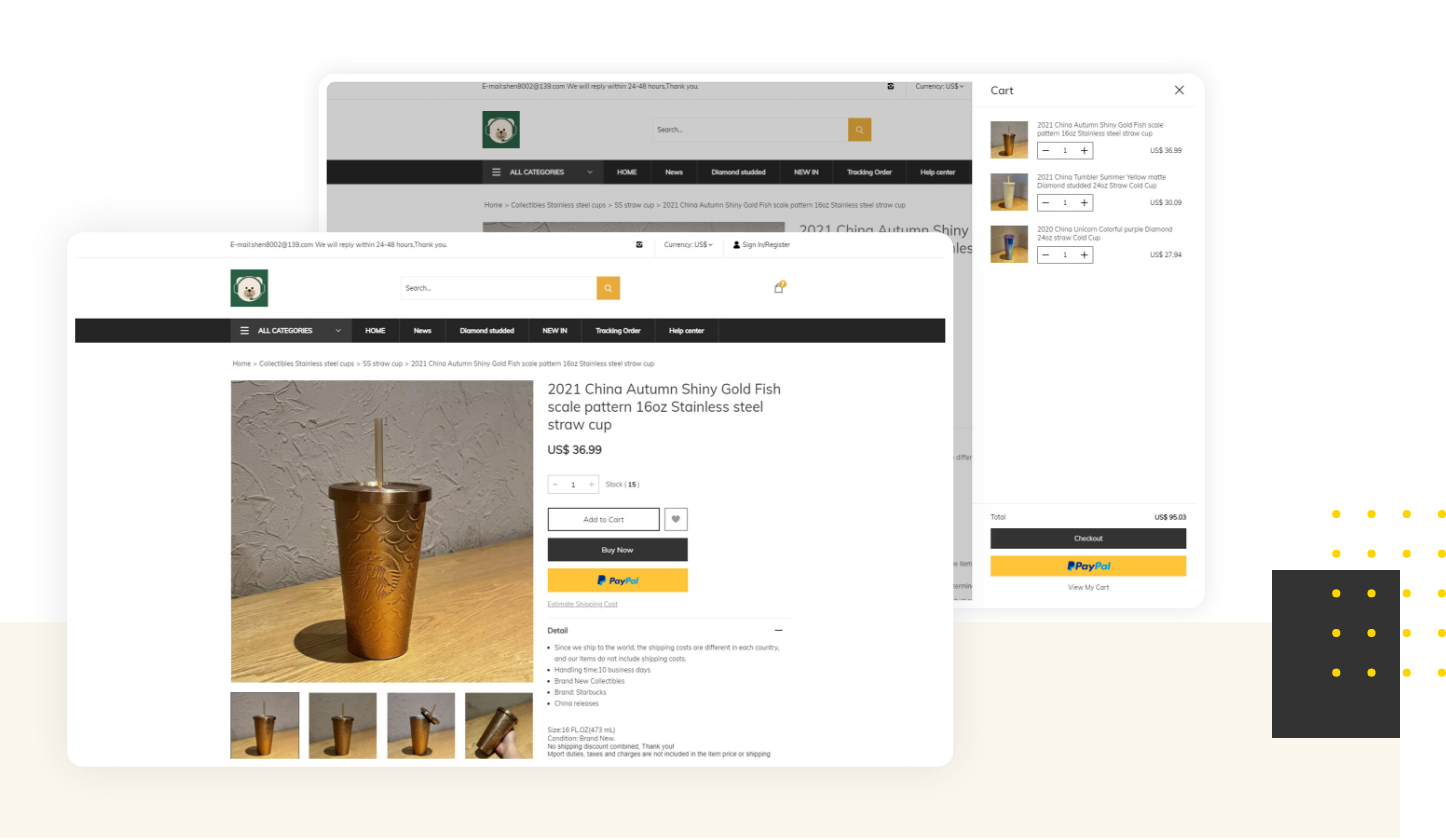
Task: Decrease quantity of Yellow matte tumbler in Cart
Action: coord(1046,203)
